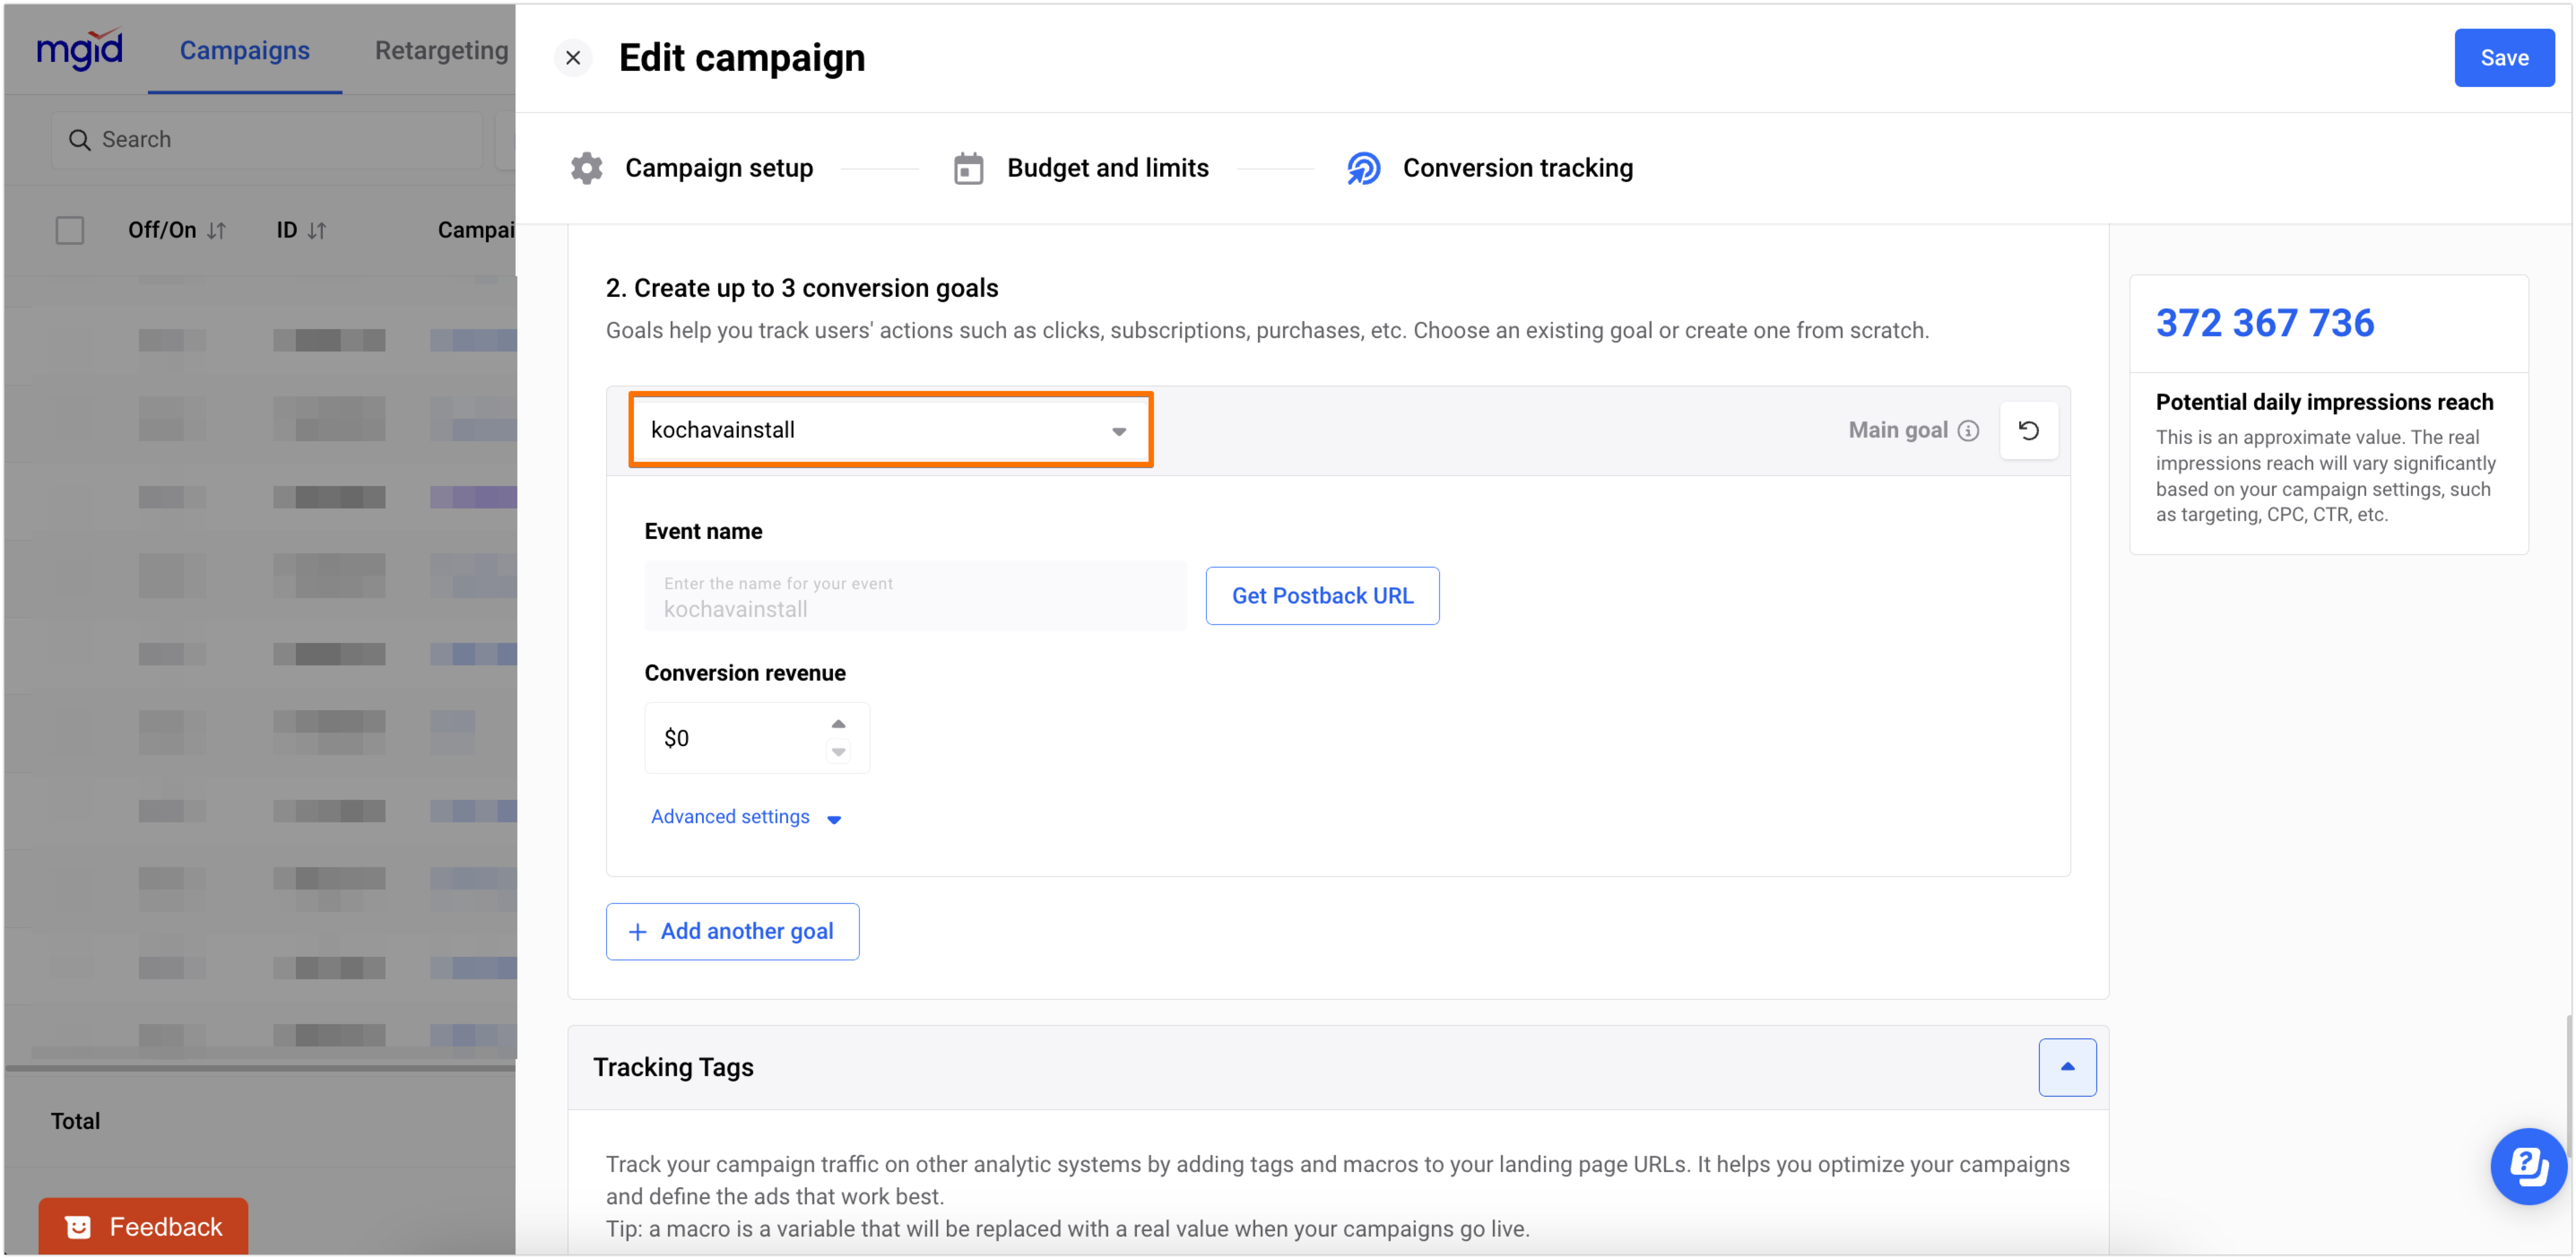Click the Get Postback URL button

1321,596
